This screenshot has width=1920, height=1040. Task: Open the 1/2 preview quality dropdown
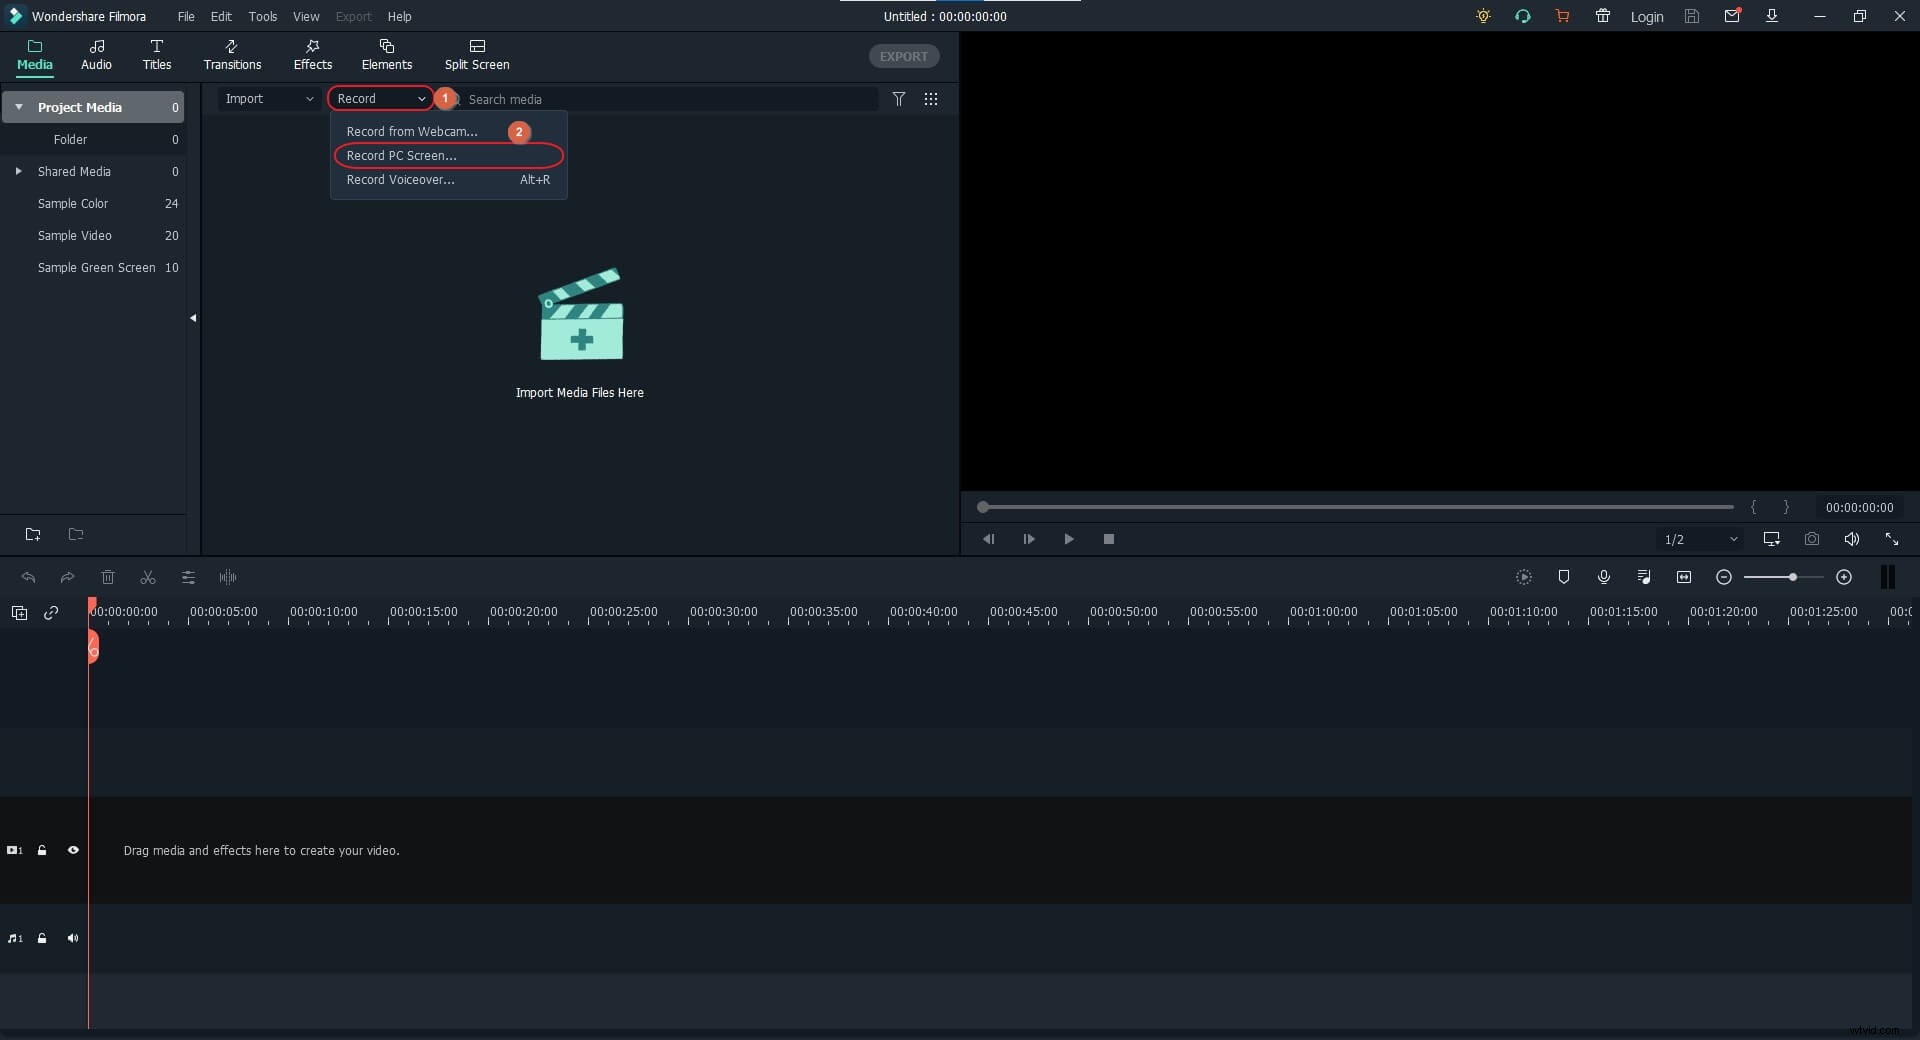(1700, 539)
